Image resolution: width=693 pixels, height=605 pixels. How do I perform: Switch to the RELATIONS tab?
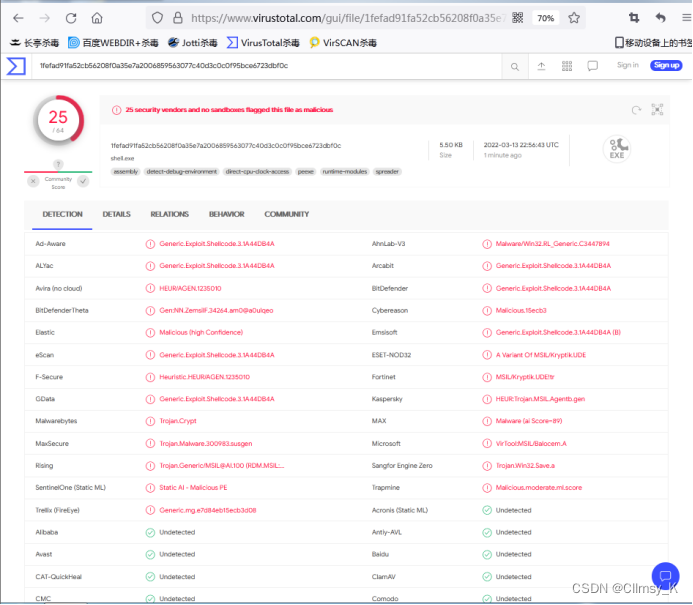(170, 214)
